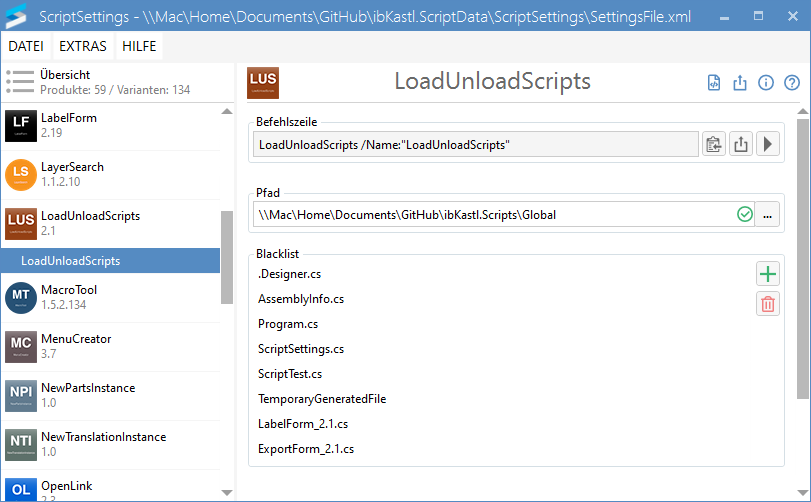Image resolution: width=811 pixels, height=502 pixels.
Task: Add a new Blacklist entry with plus
Action: (x=767, y=274)
